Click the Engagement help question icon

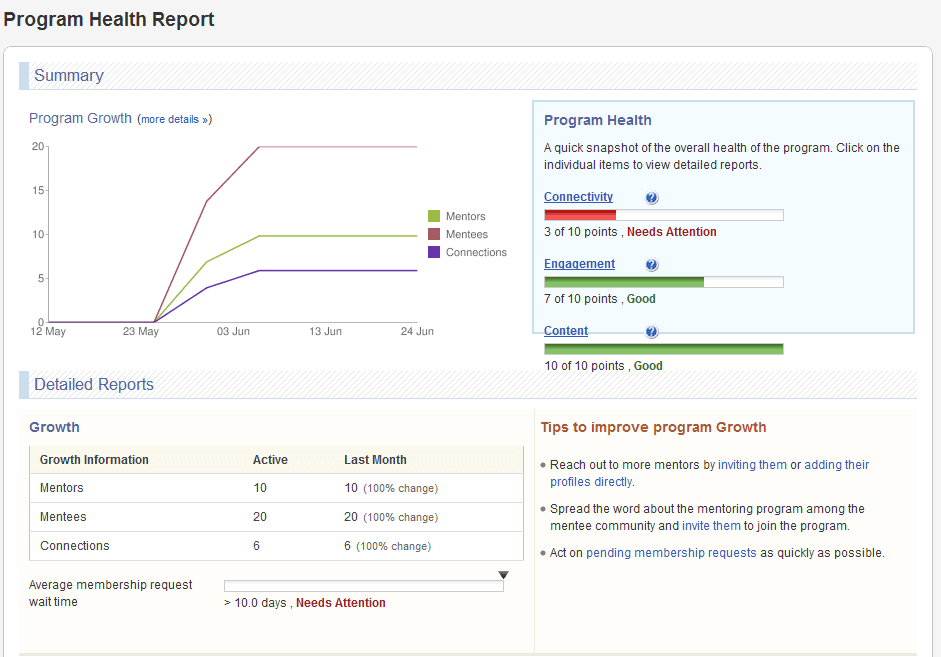click(x=652, y=265)
